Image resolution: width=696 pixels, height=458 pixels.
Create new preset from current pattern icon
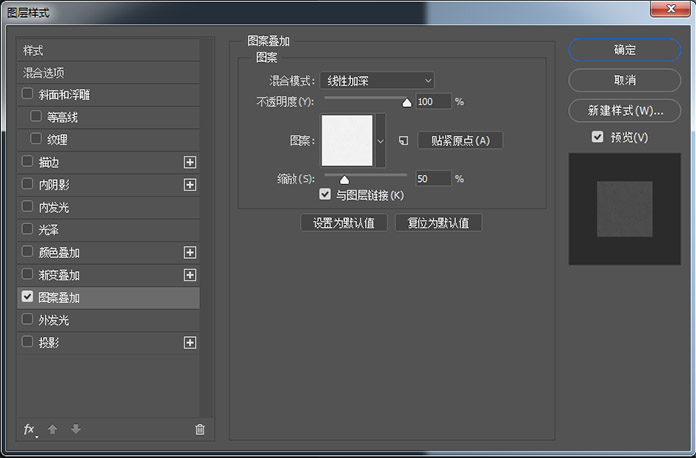point(403,141)
